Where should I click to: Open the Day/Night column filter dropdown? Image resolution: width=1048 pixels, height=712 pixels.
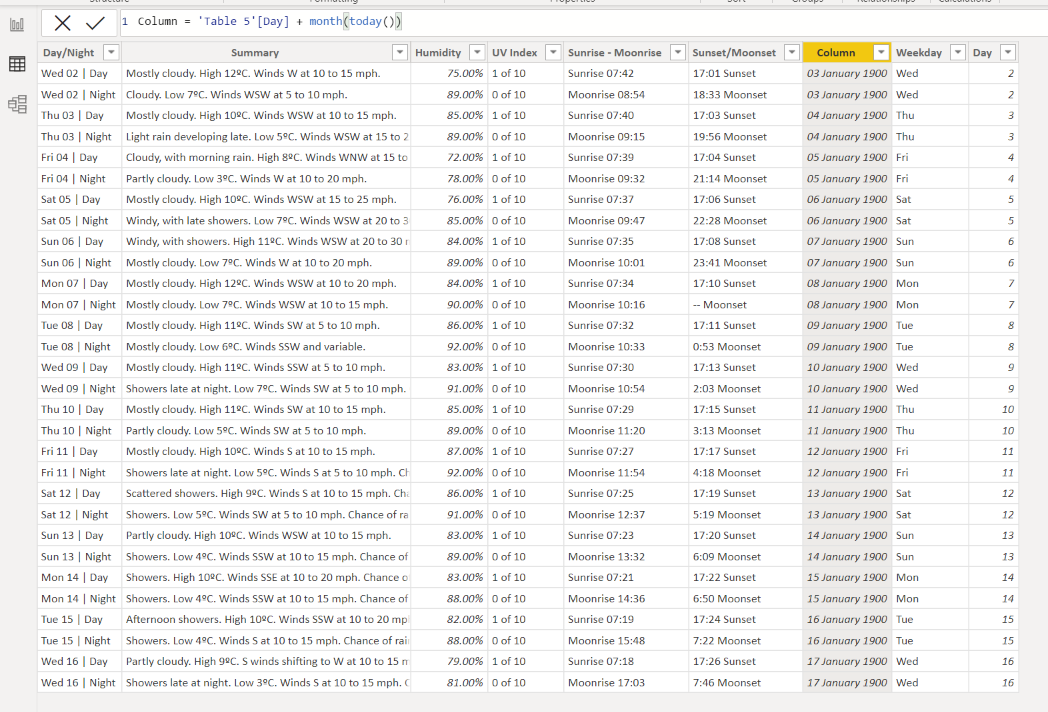(x=112, y=52)
